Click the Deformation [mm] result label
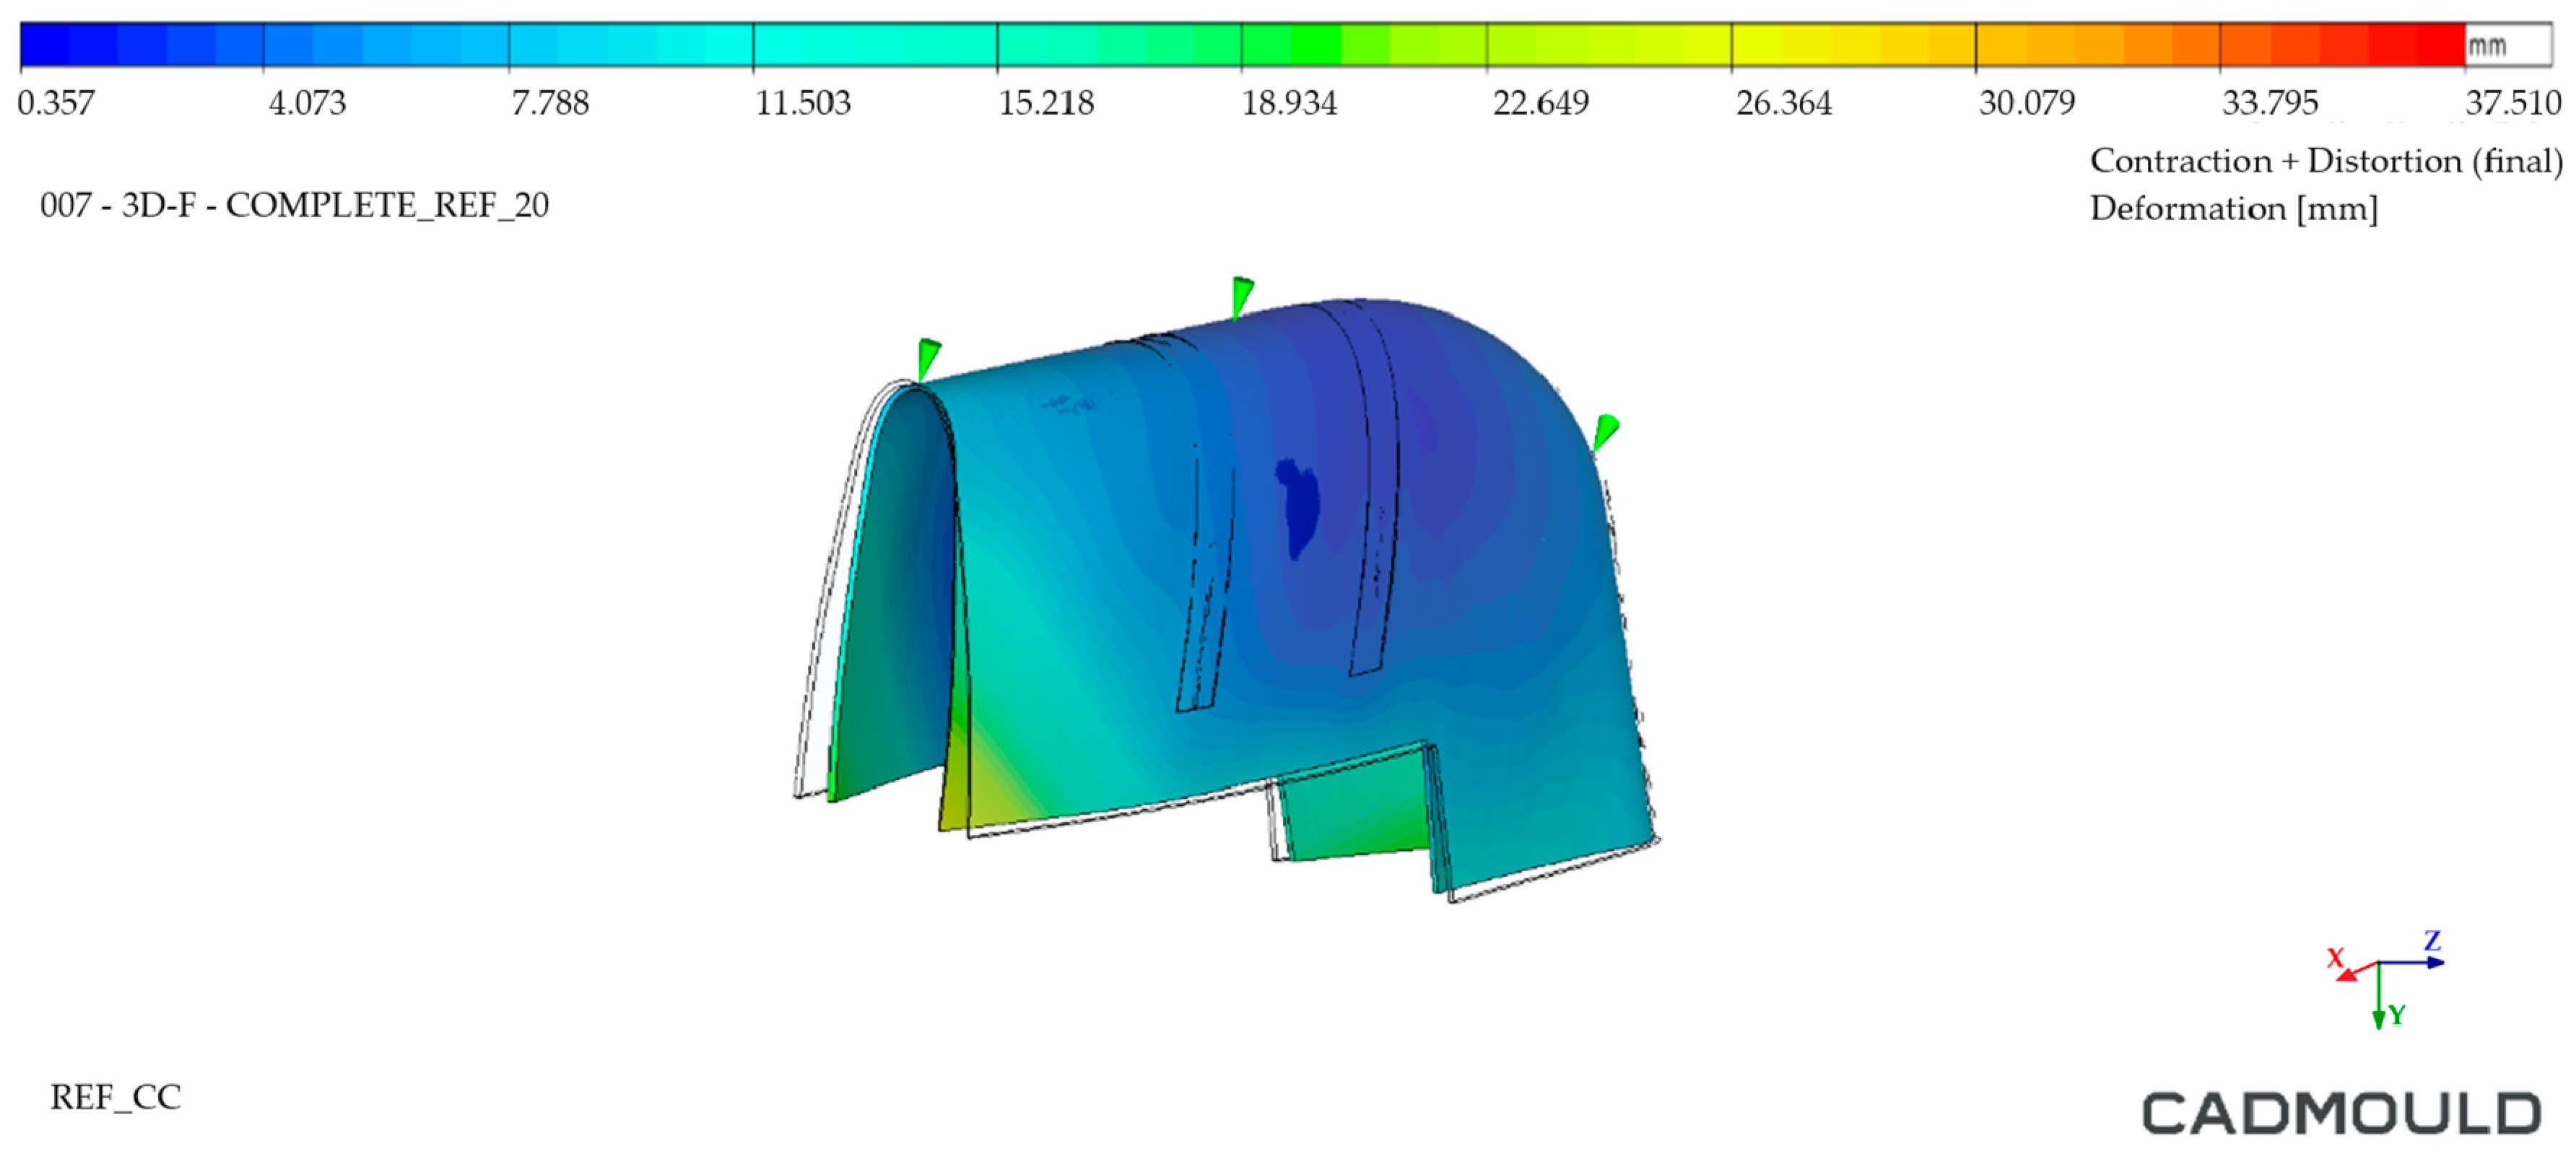This screenshot has height=1172, width=2576. (2233, 209)
